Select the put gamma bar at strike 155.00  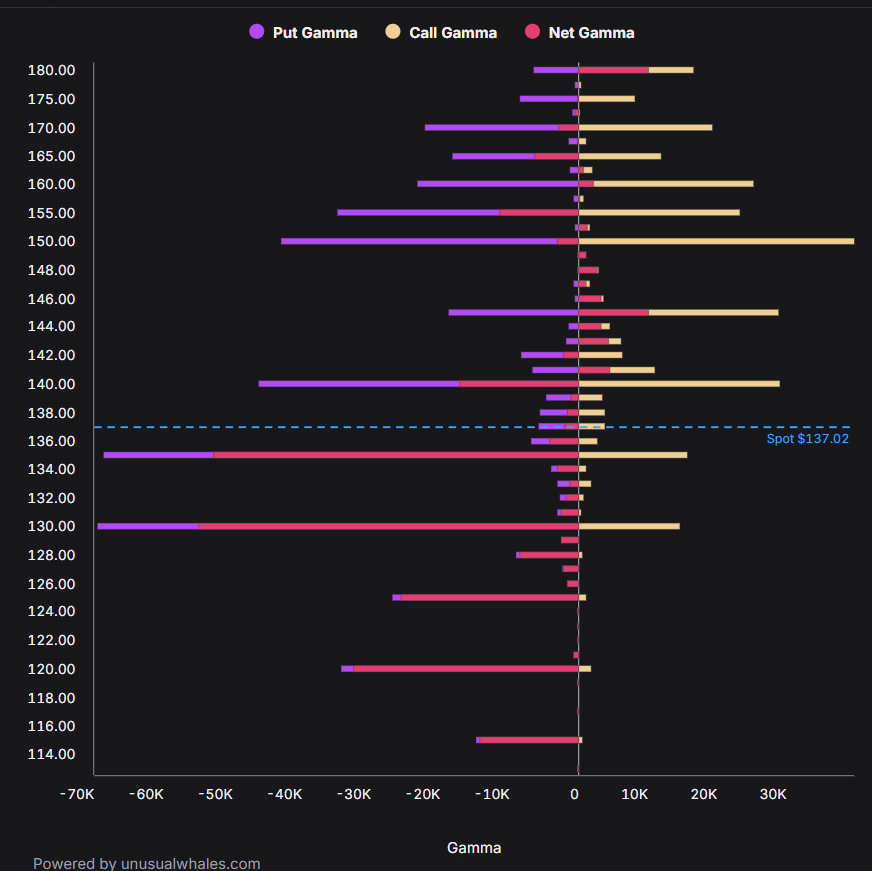click(419, 212)
